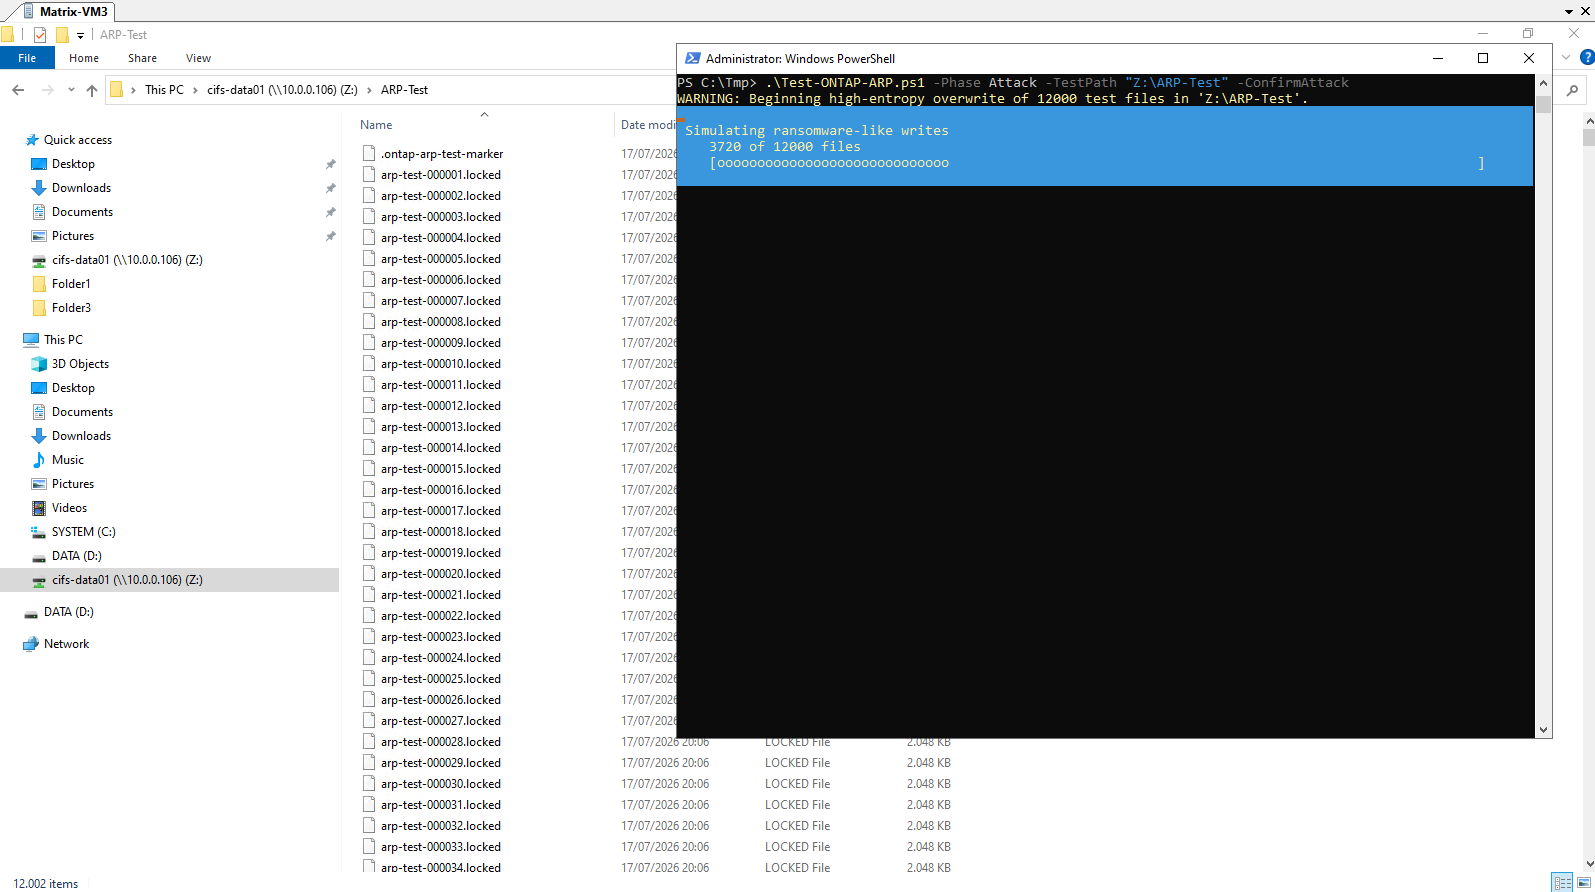Open the Customize Quick Access Toolbar dropdown
The image size is (1595, 892).
(81, 36)
